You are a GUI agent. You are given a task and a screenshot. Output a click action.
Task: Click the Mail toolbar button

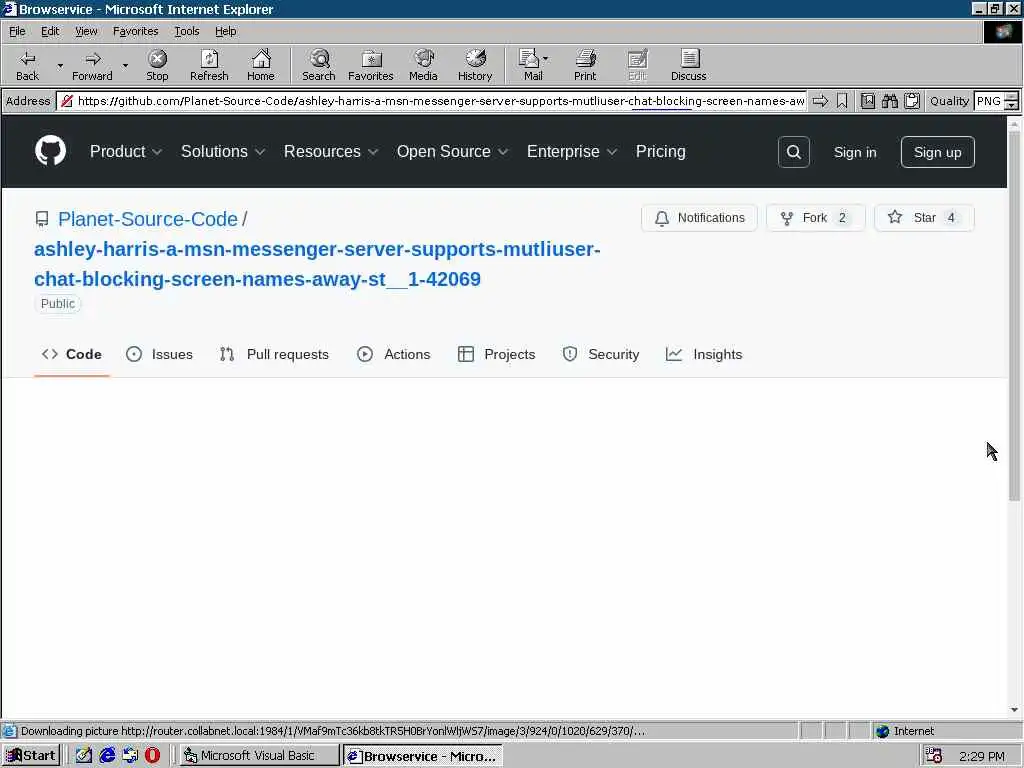pyautogui.click(x=533, y=65)
